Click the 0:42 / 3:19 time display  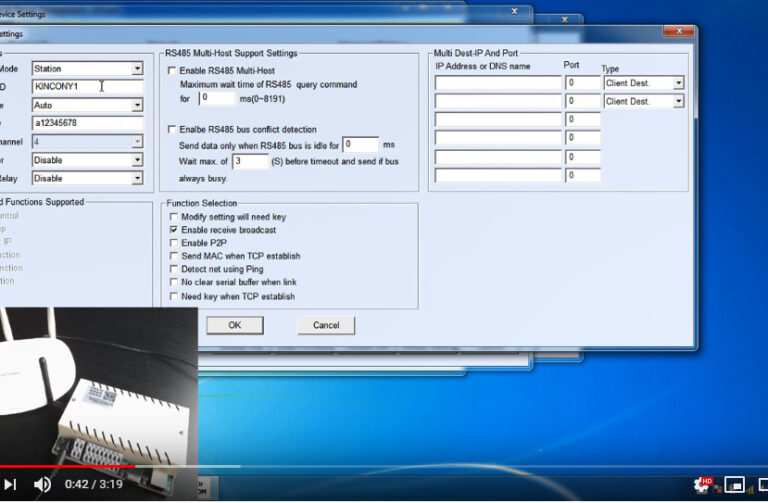pos(94,484)
